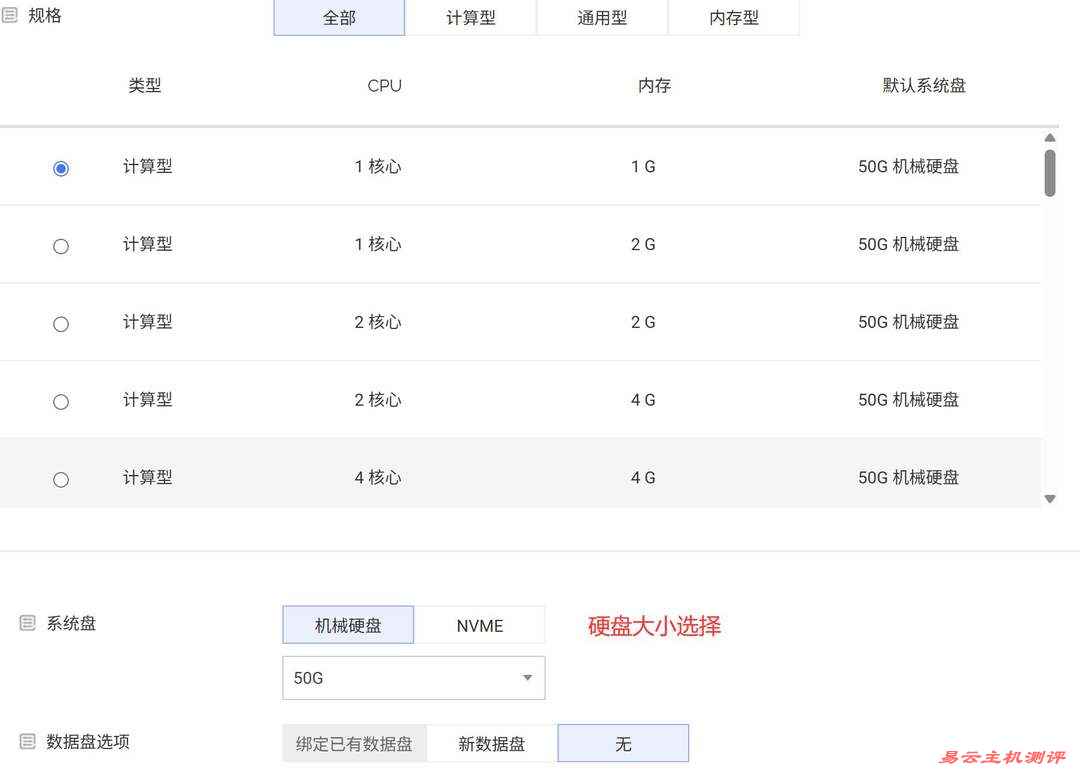Select the 4核心 4G spec radio button
Screen dimensions: 1080x776
coord(61,479)
